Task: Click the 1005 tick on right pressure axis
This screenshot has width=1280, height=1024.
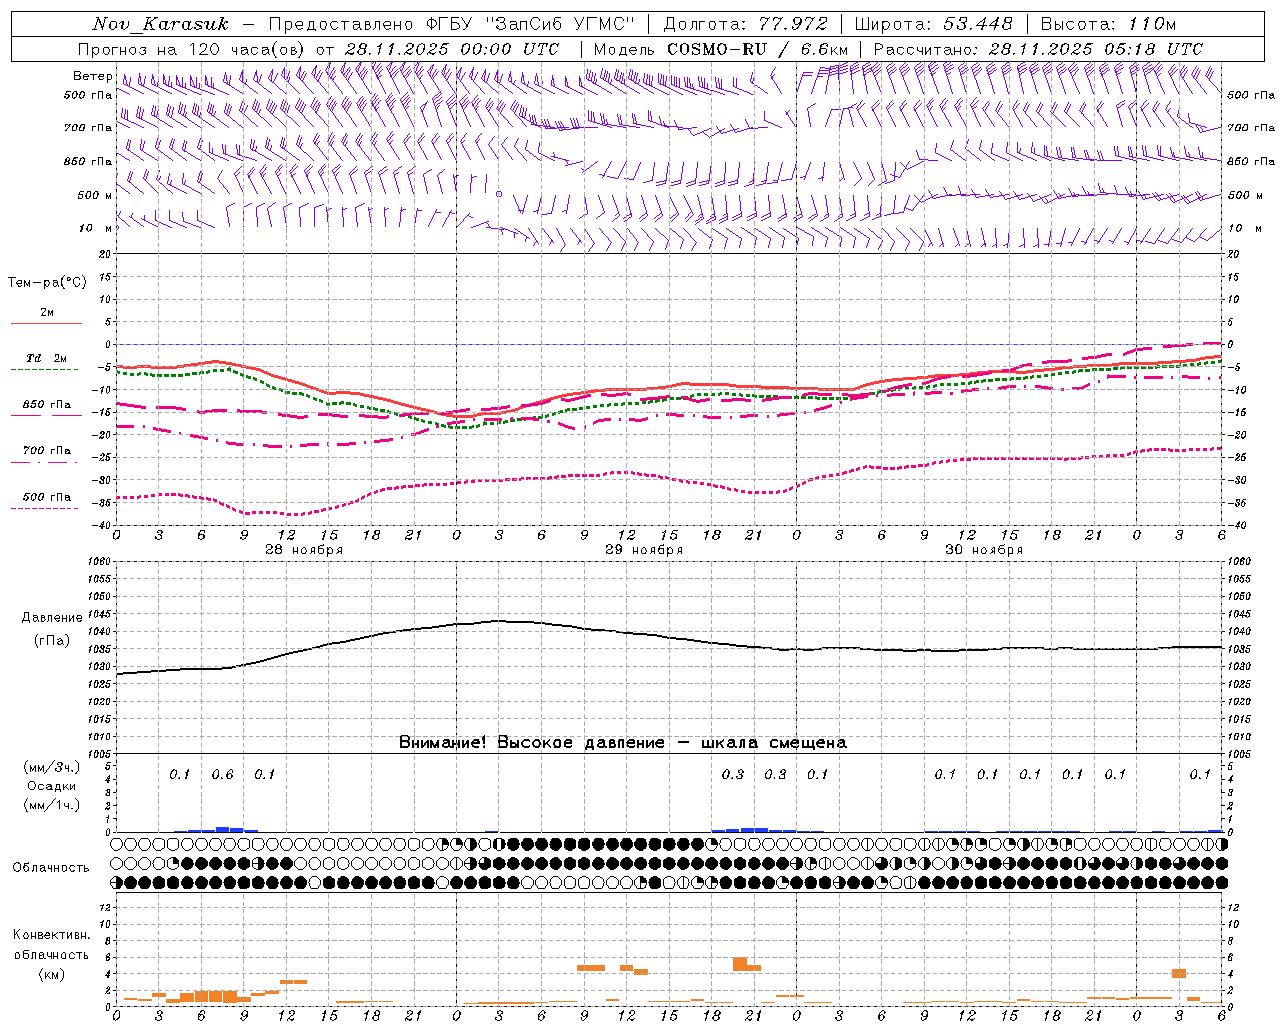Action: (1239, 754)
